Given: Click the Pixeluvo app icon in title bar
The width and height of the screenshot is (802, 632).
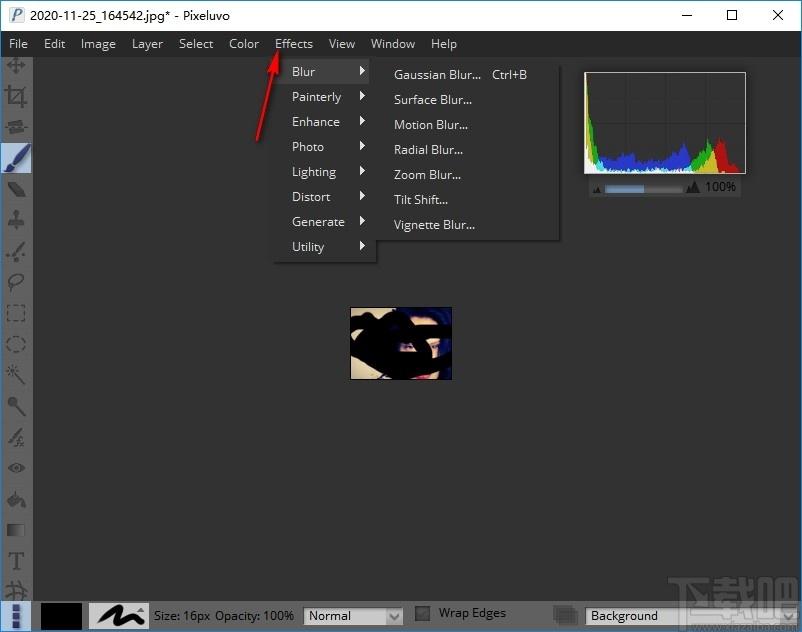Looking at the screenshot, I should [x=16, y=15].
